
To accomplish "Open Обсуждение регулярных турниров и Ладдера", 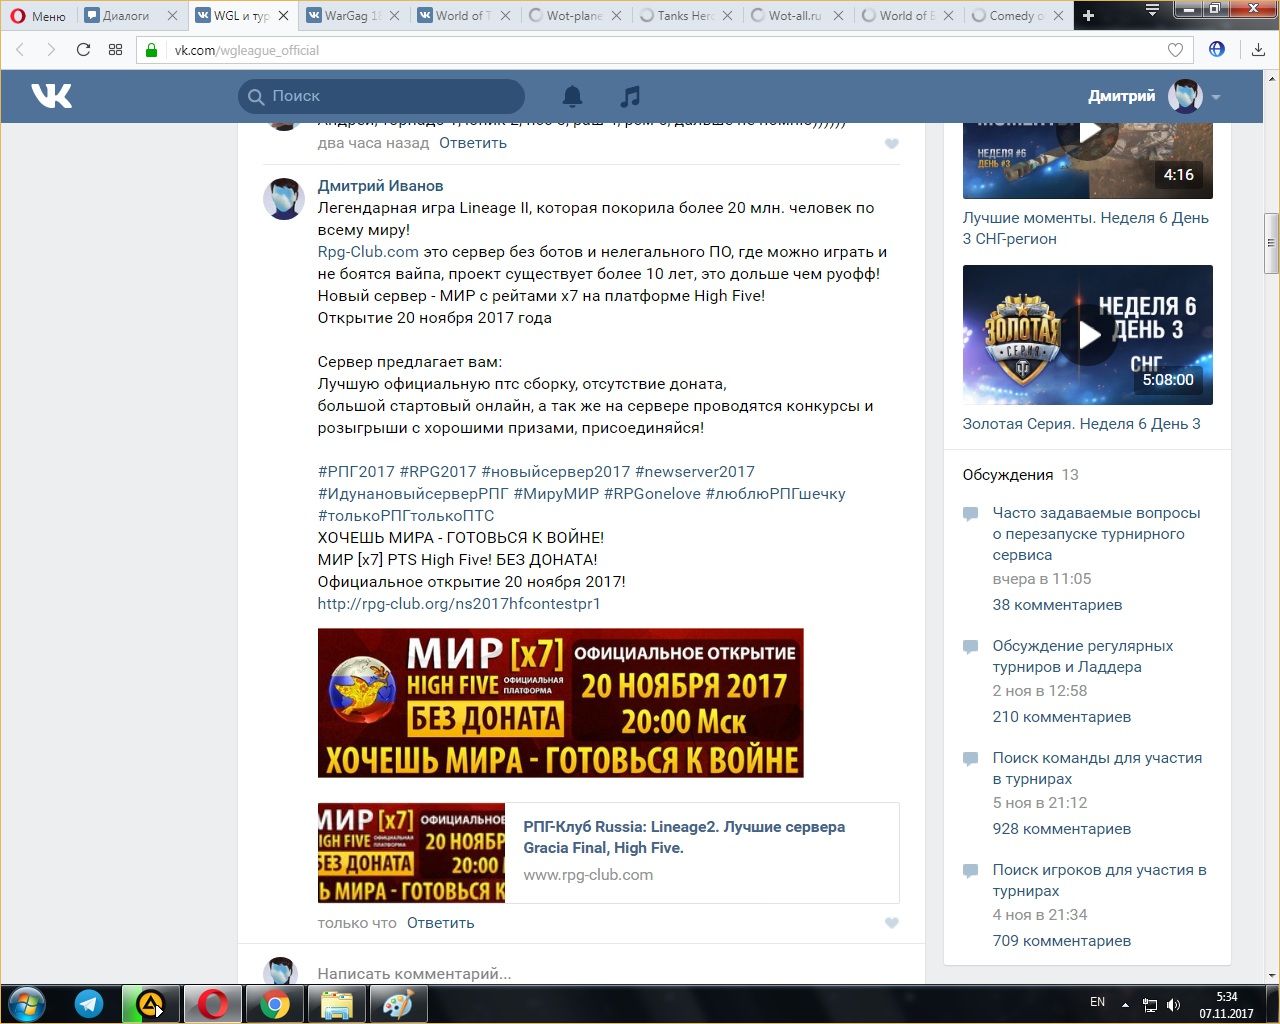I will (1083, 656).
